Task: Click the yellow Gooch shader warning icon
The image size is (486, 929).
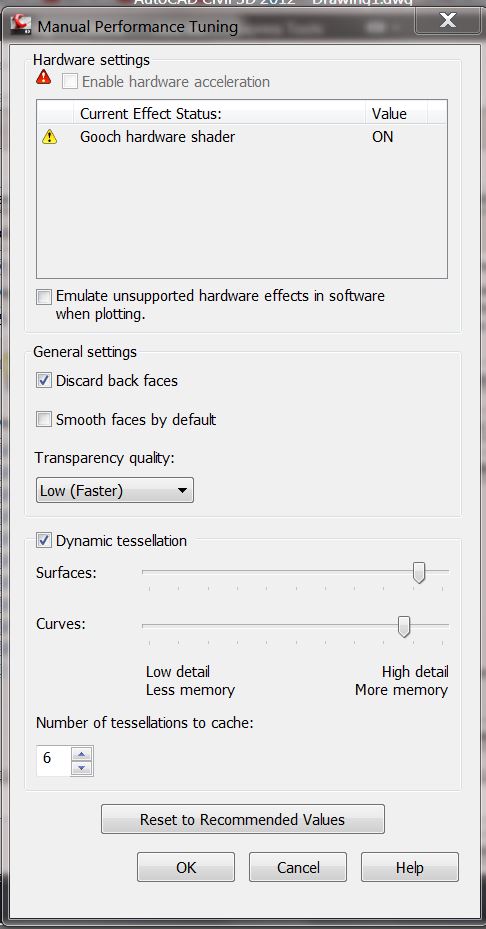Action: click(x=50, y=137)
